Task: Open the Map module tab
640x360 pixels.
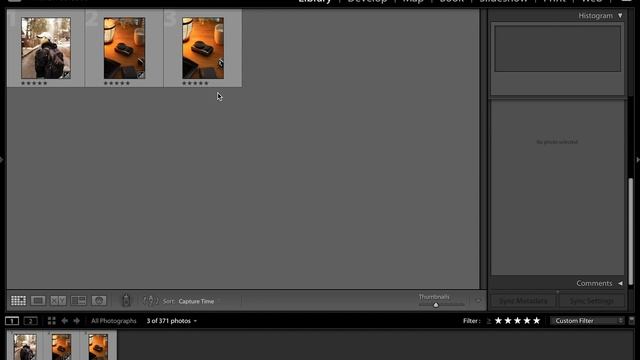Action: (x=413, y=2)
